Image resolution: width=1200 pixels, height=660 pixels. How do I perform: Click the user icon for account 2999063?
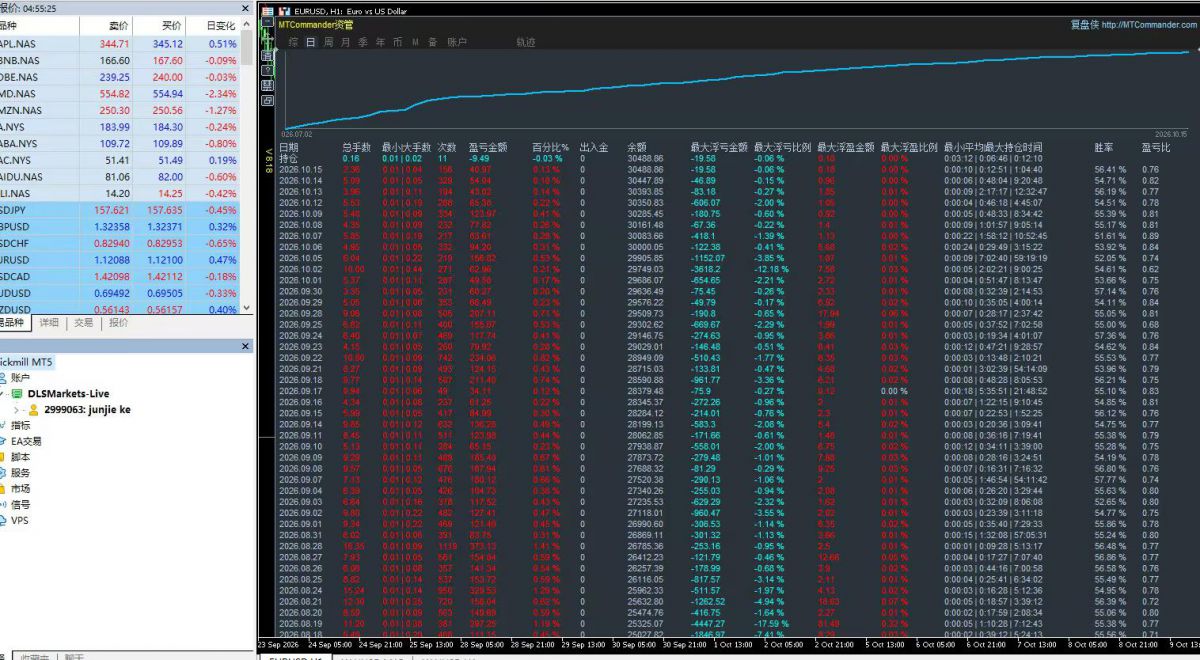tap(34, 409)
